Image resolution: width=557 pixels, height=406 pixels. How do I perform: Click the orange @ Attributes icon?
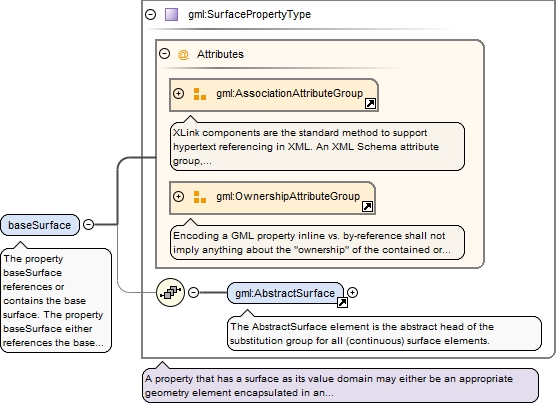tap(183, 55)
